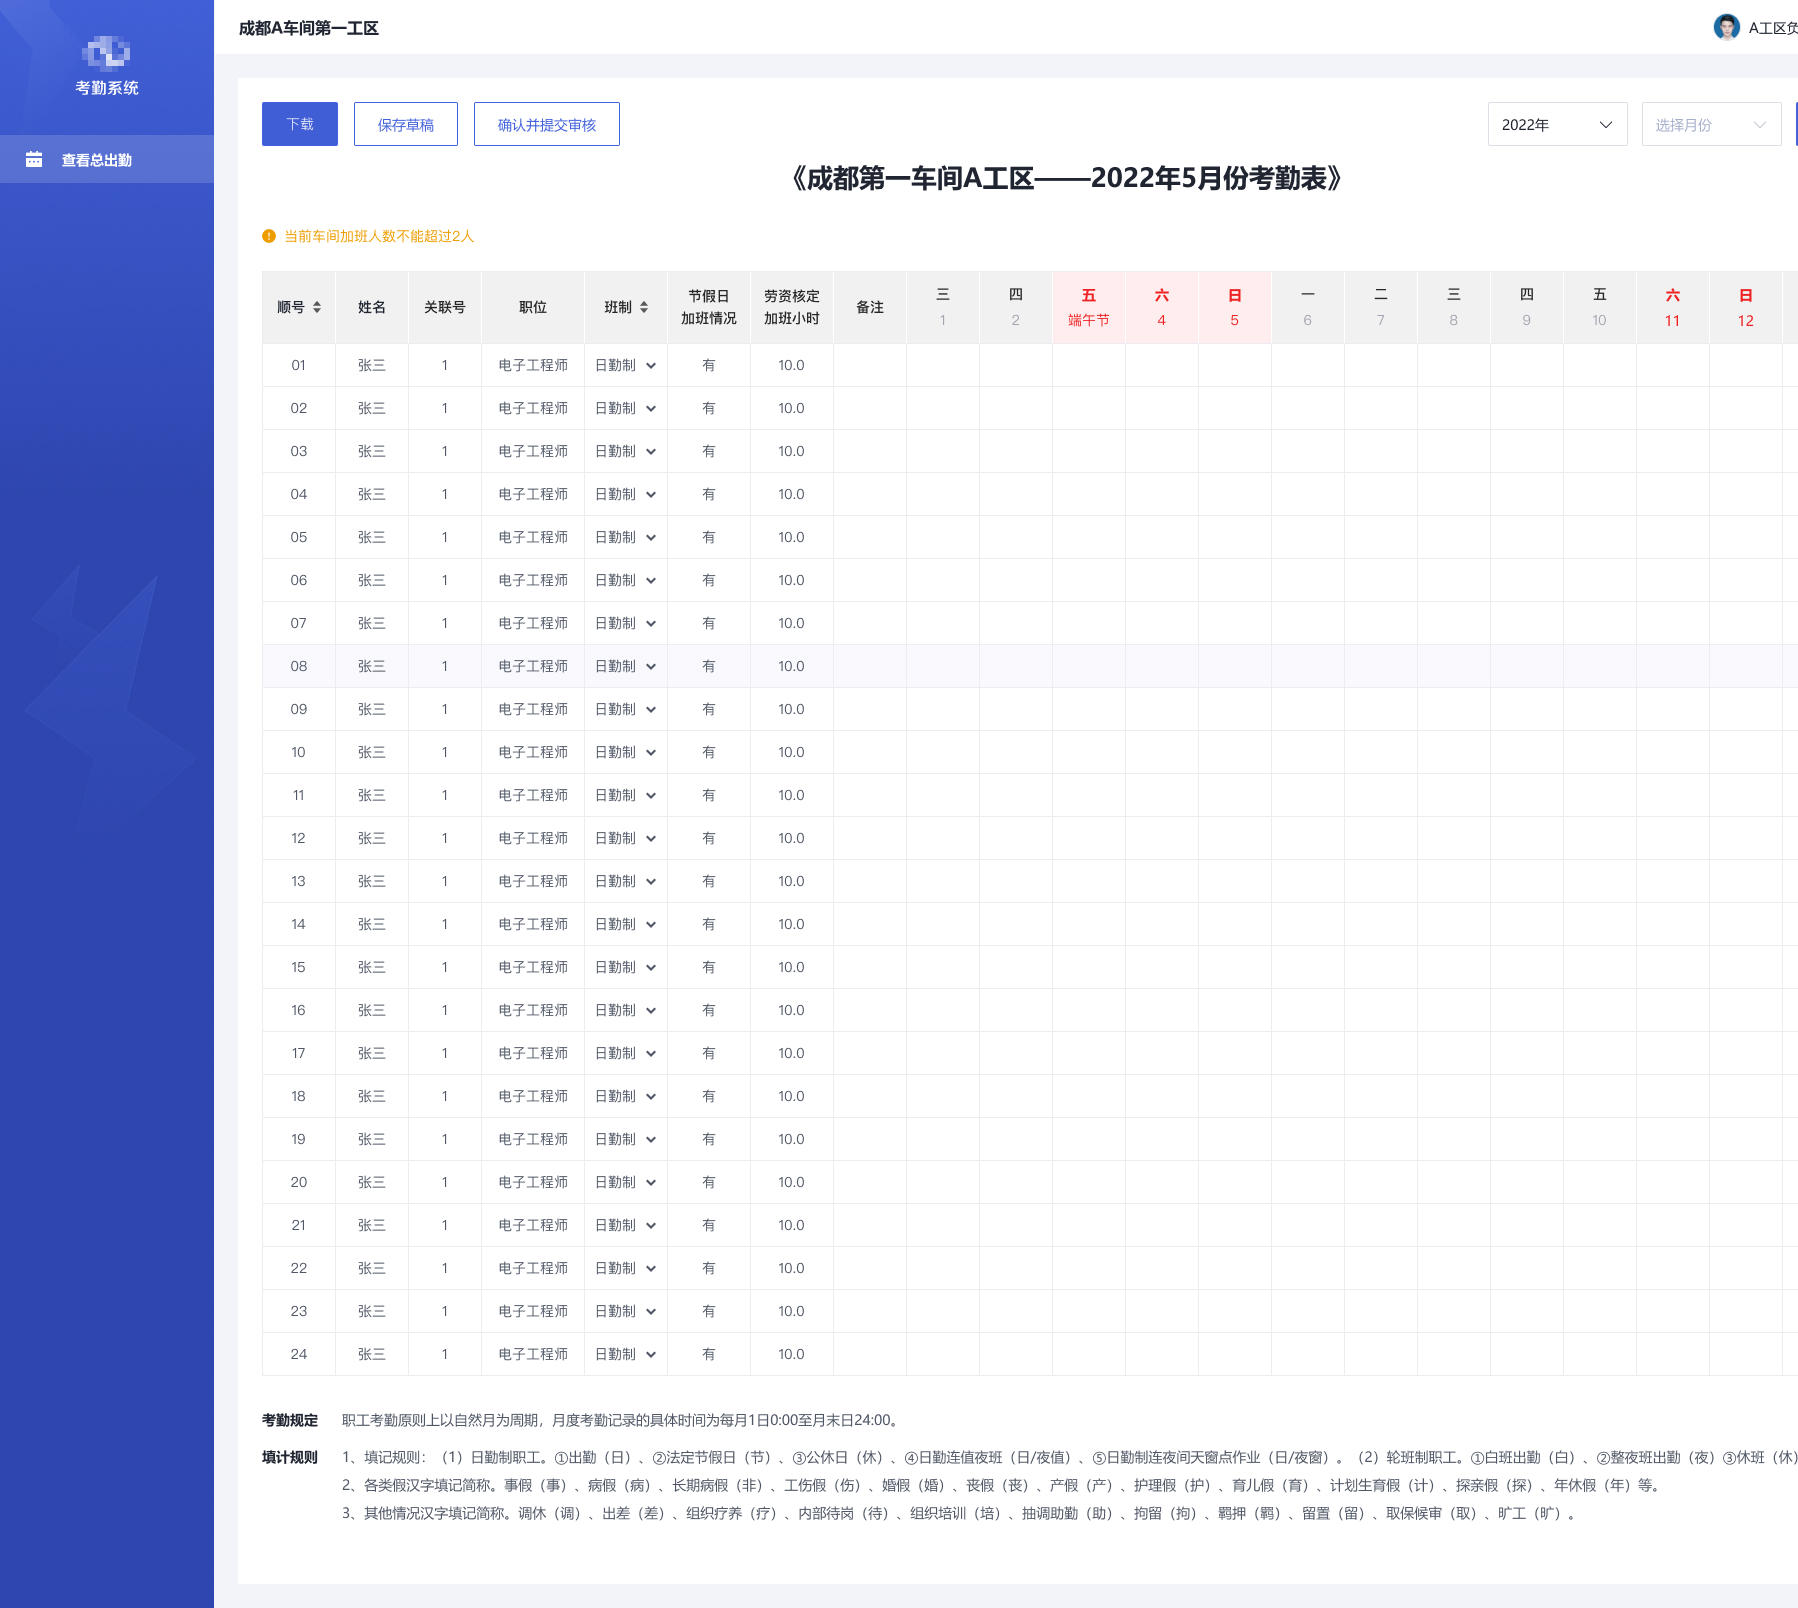
Task: Click the Friday 10 date column header
Action: coord(1600,307)
